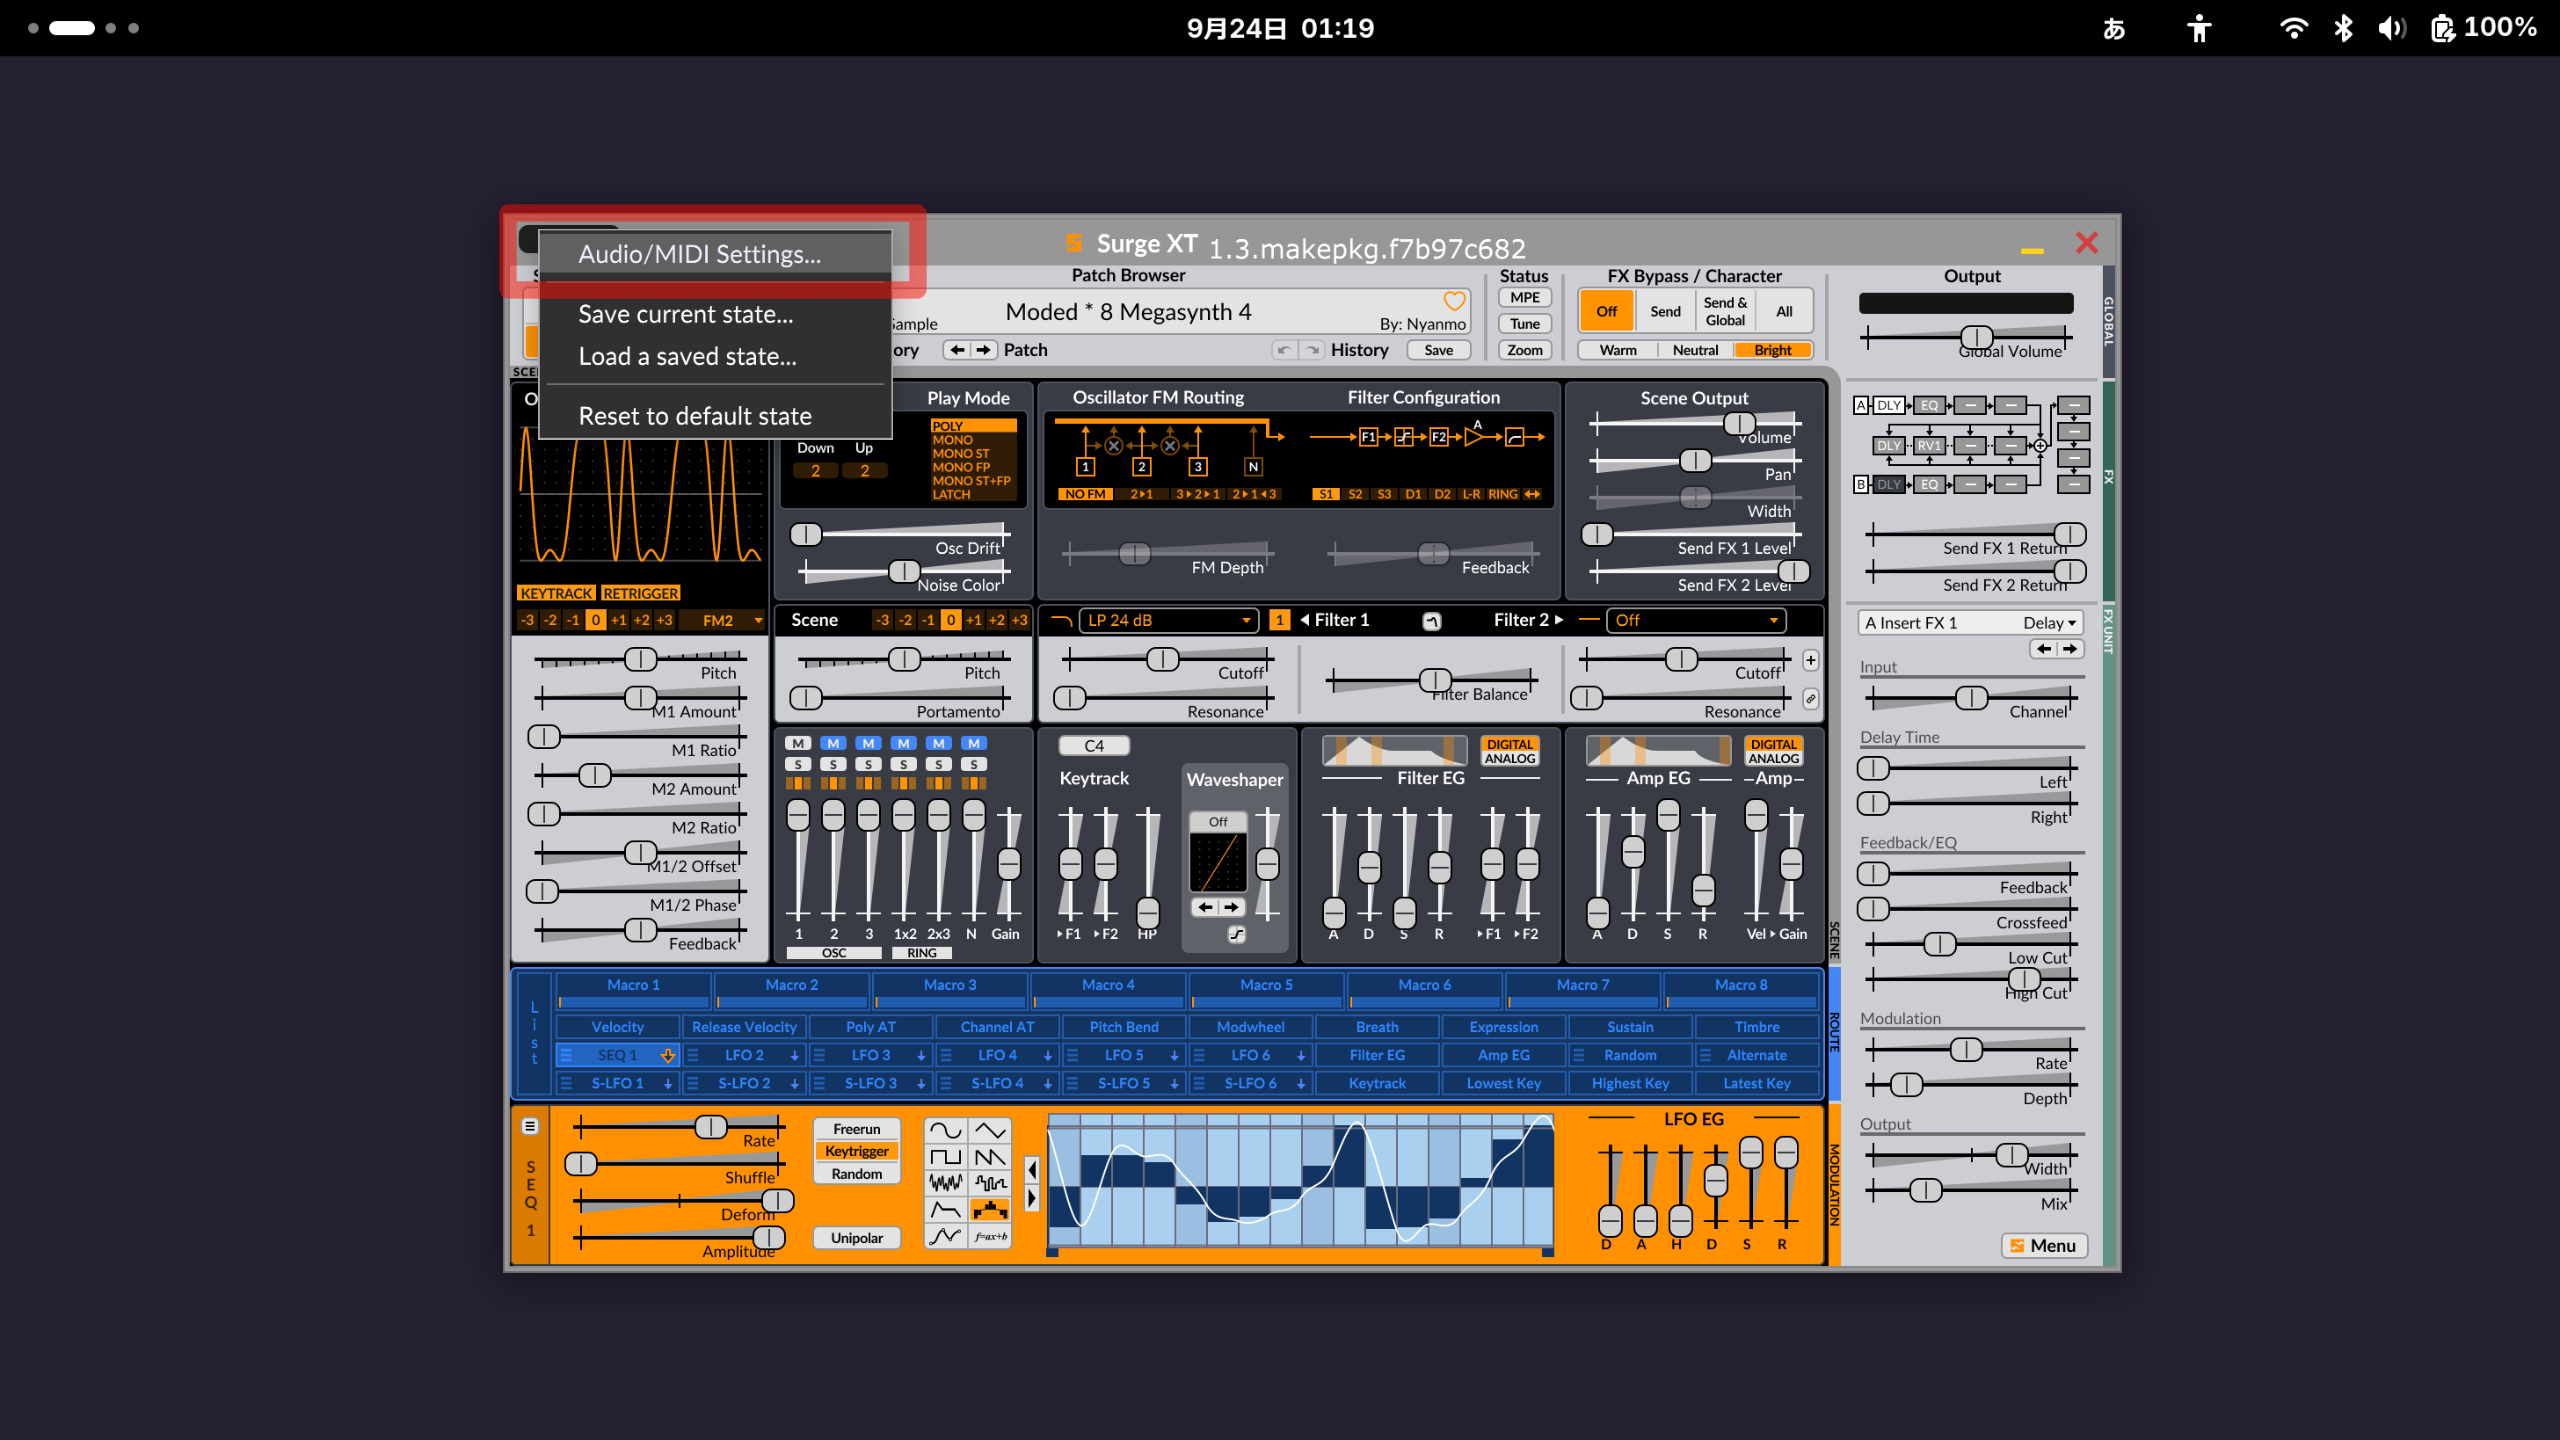Go to next patch with right arrow
Image resolution: width=2560 pixels, height=1440 pixels.
coord(984,350)
